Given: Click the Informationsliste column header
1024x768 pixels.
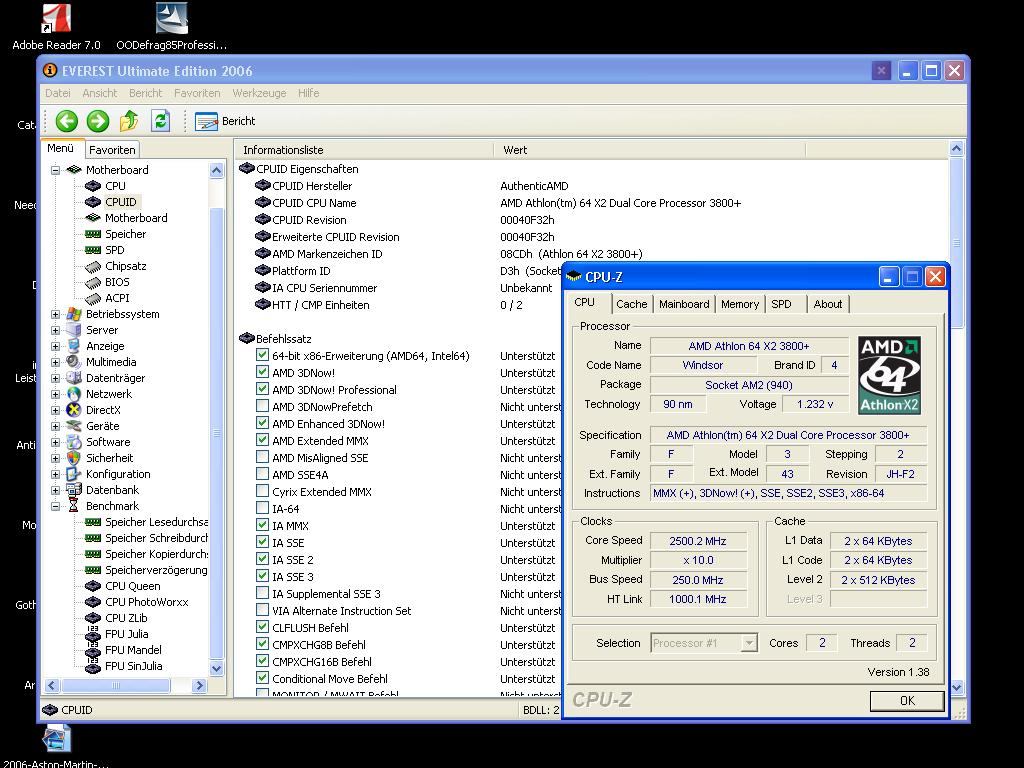Looking at the screenshot, I should pyautogui.click(x=364, y=150).
